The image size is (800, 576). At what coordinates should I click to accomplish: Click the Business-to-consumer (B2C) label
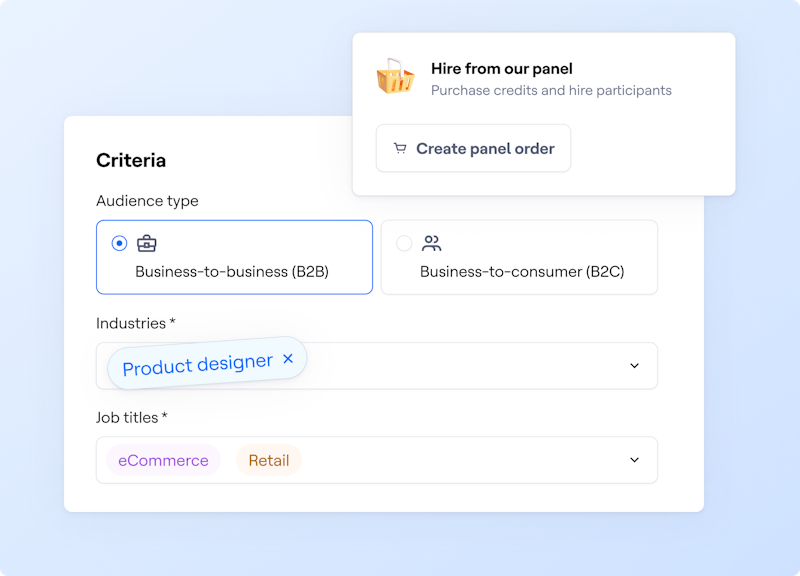pyautogui.click(x=522, y=271)
